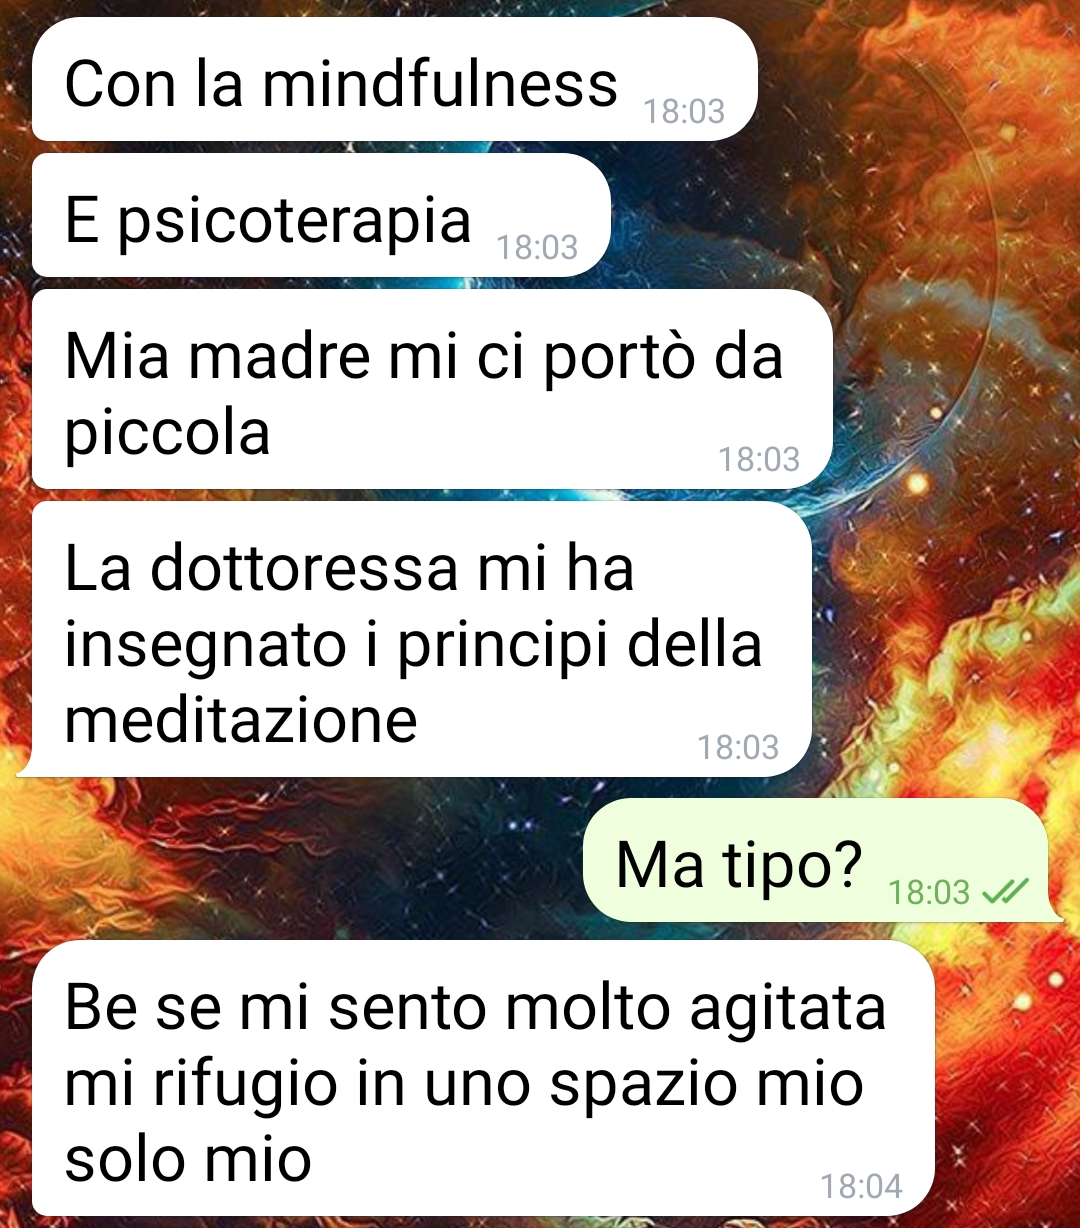
Task: Click the timestamp under "piccola" message
Action: click(x=759, y=459)
